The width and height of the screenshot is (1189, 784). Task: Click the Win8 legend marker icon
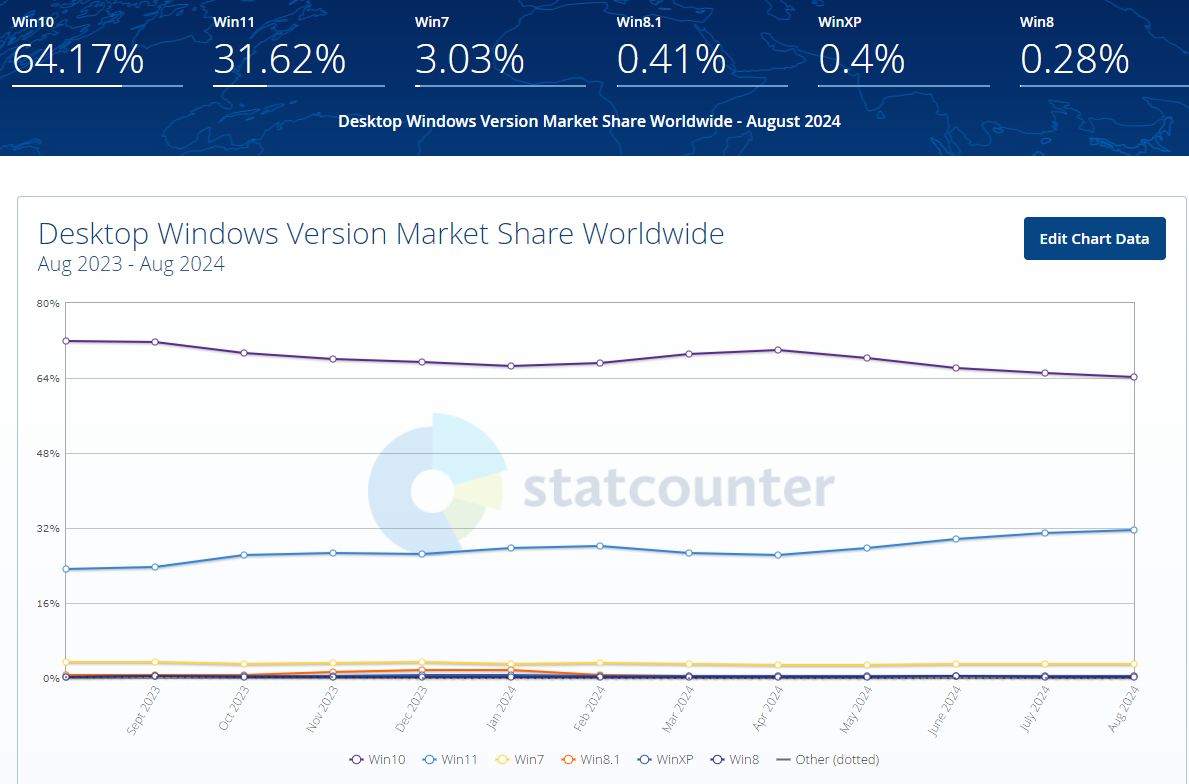point(718,759)
